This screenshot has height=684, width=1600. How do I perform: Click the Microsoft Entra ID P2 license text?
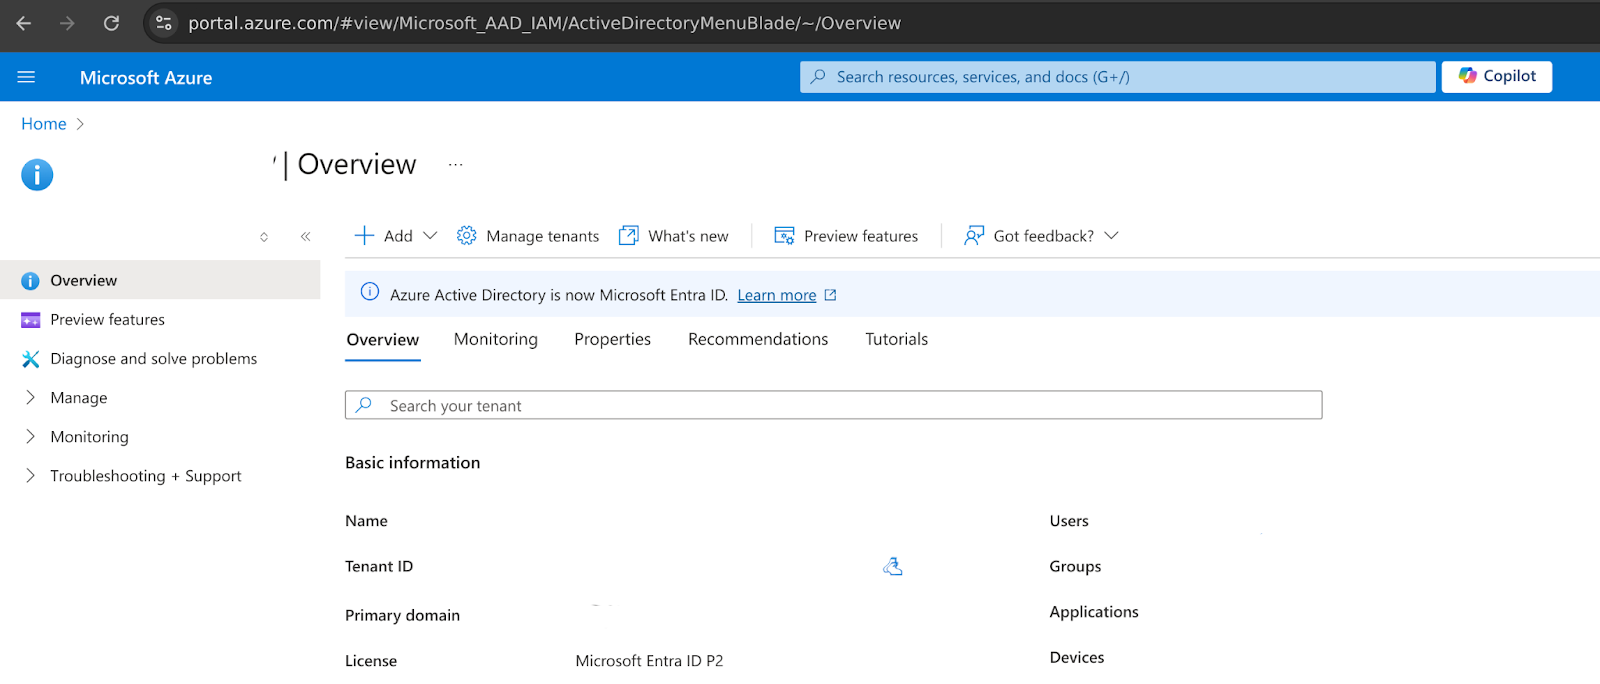[x=649, y=661]
